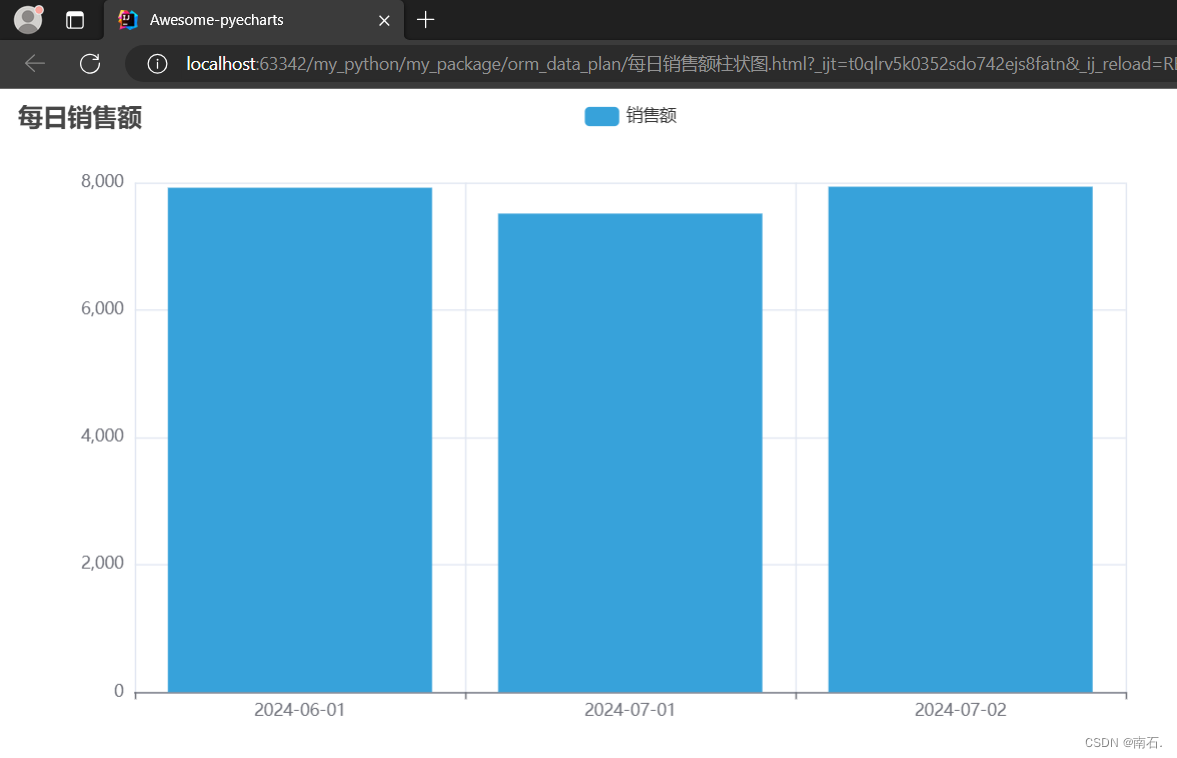Go back to previous page
This screenshot has height=758, width=1177.
point(35,64)
